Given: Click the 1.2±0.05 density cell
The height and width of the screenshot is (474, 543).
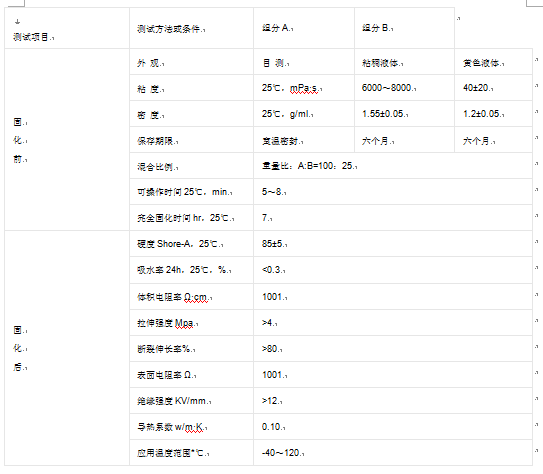Looking at the screenshot, I should [493, 114].
